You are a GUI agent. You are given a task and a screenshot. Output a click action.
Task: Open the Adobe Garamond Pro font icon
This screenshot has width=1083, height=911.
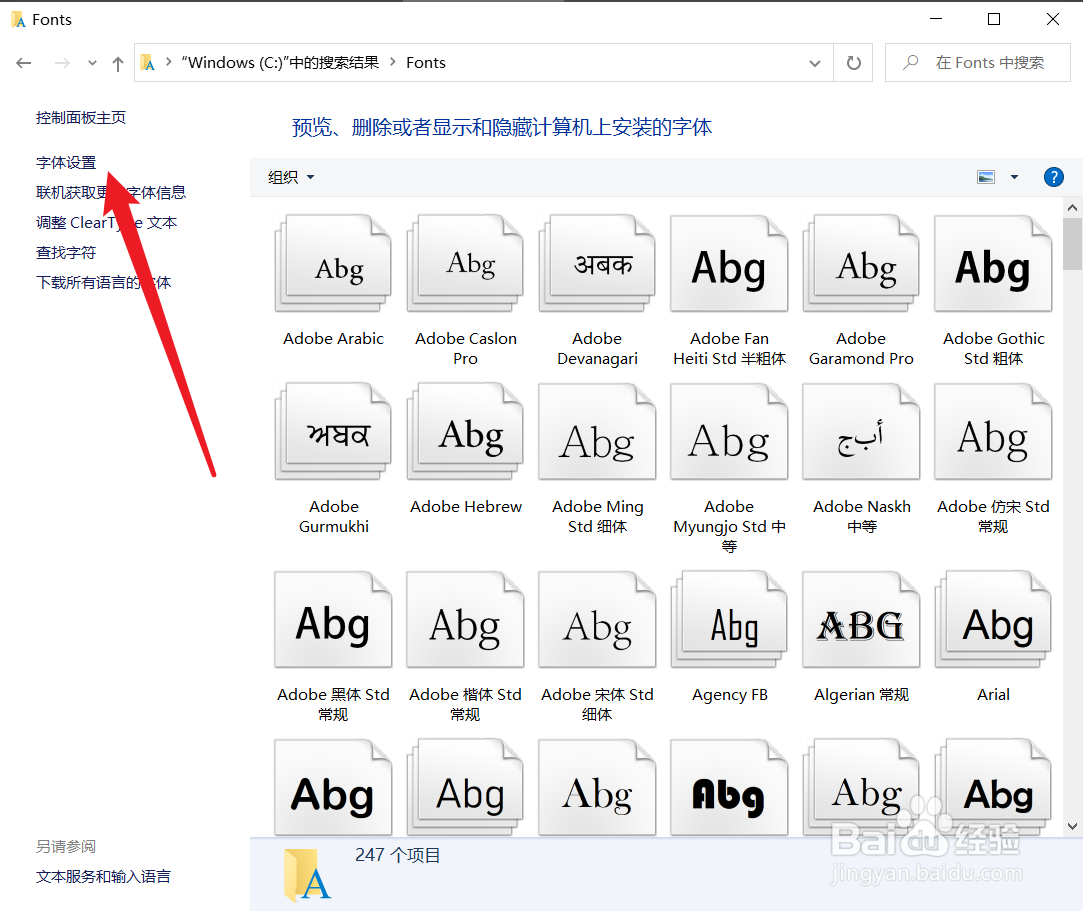861,263
